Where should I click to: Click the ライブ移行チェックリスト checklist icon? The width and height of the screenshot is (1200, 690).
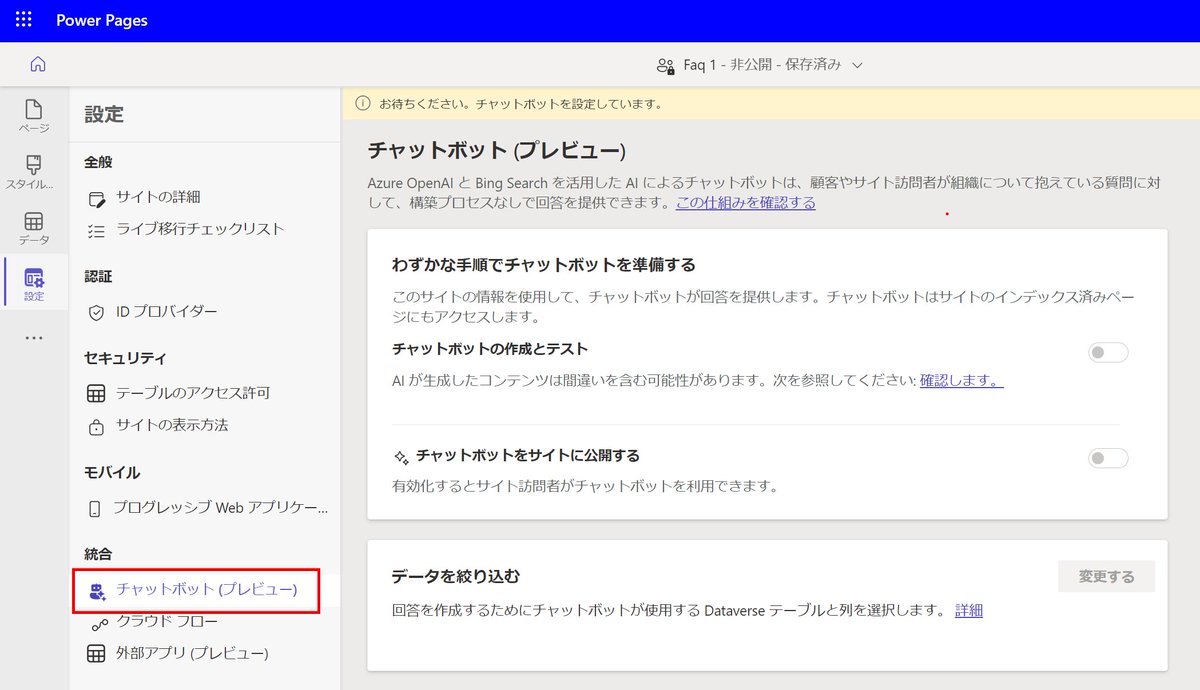[x=96, y=229]
